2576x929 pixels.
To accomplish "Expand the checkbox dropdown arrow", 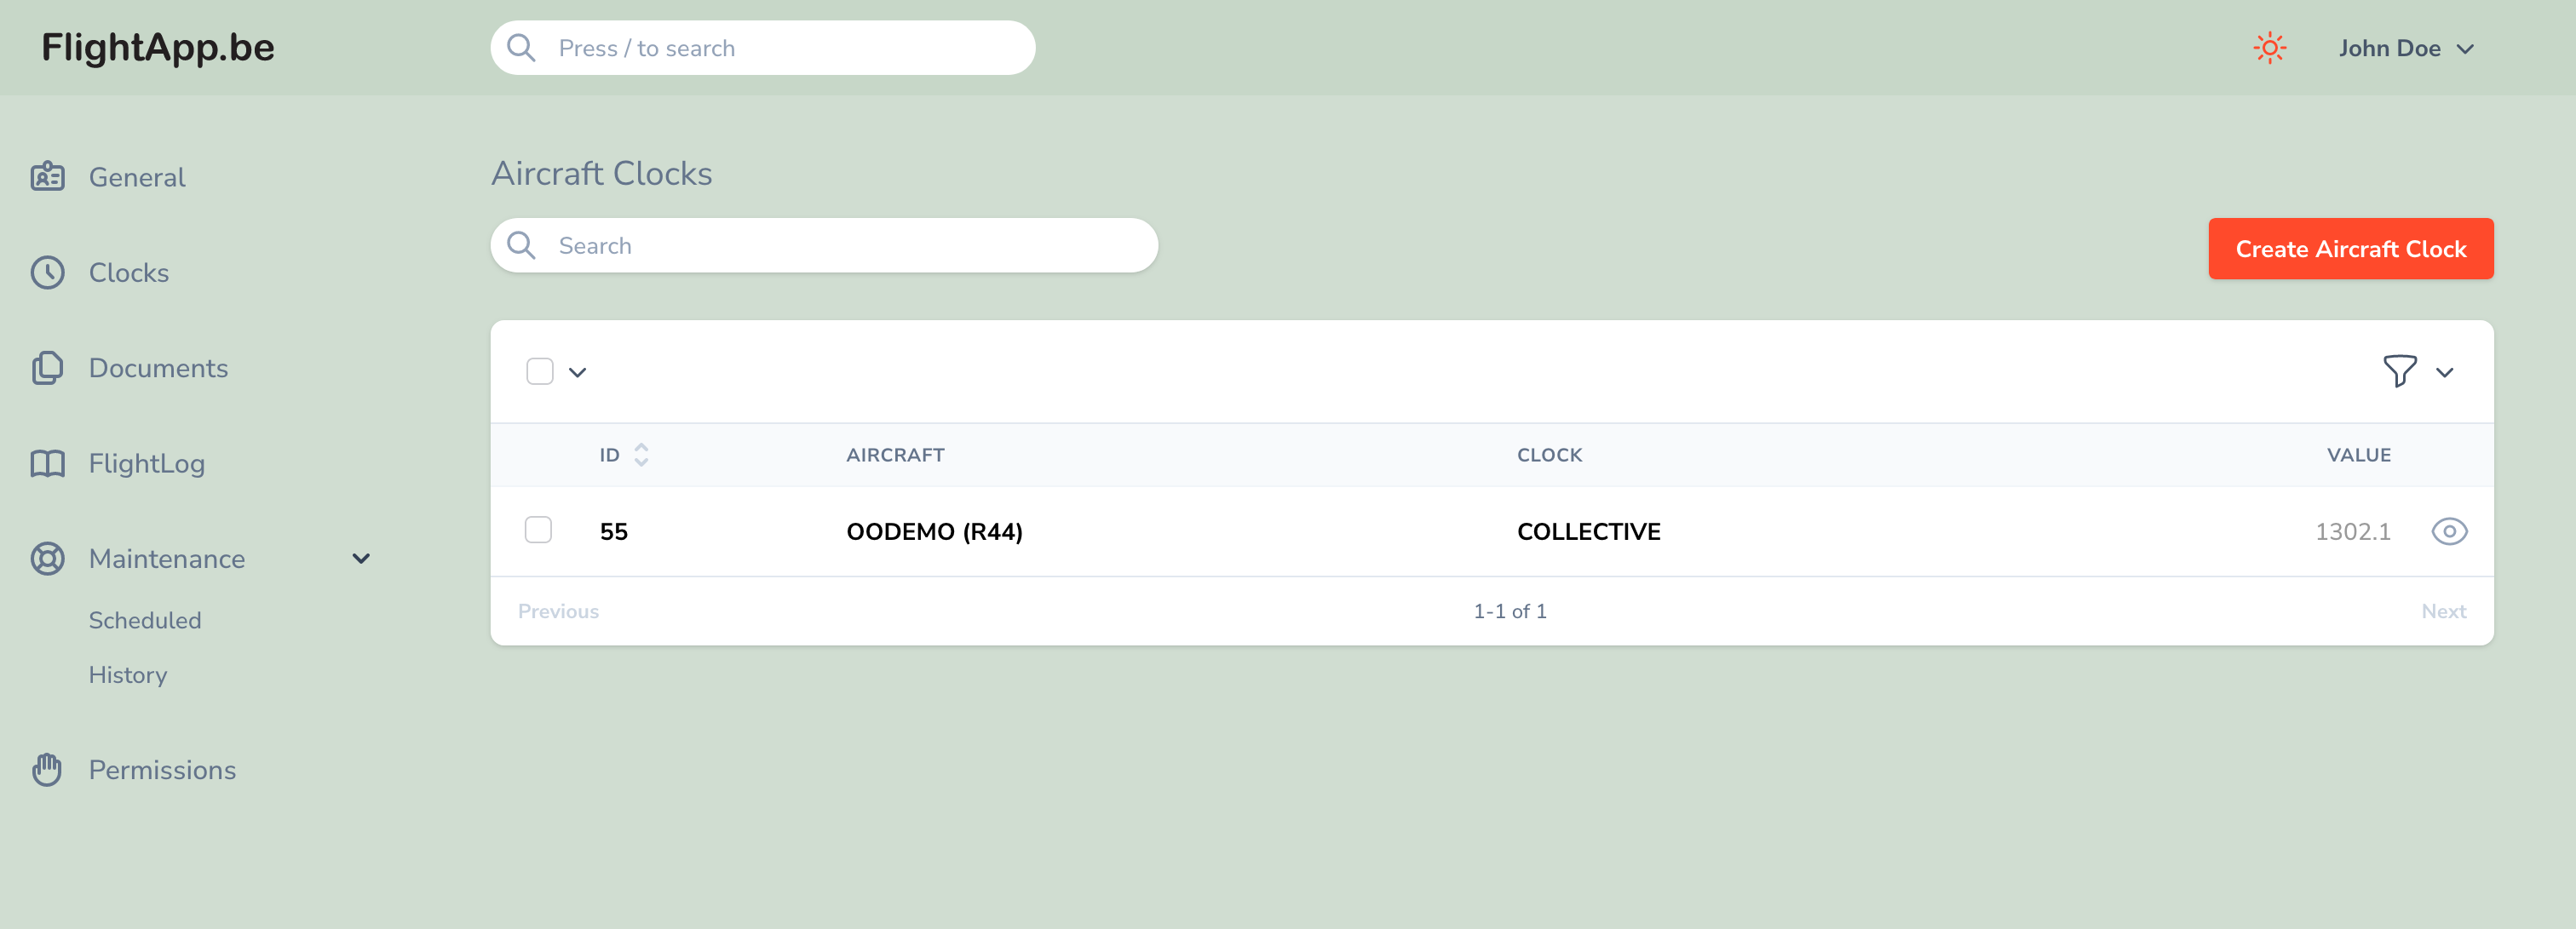I will [577, 371].
